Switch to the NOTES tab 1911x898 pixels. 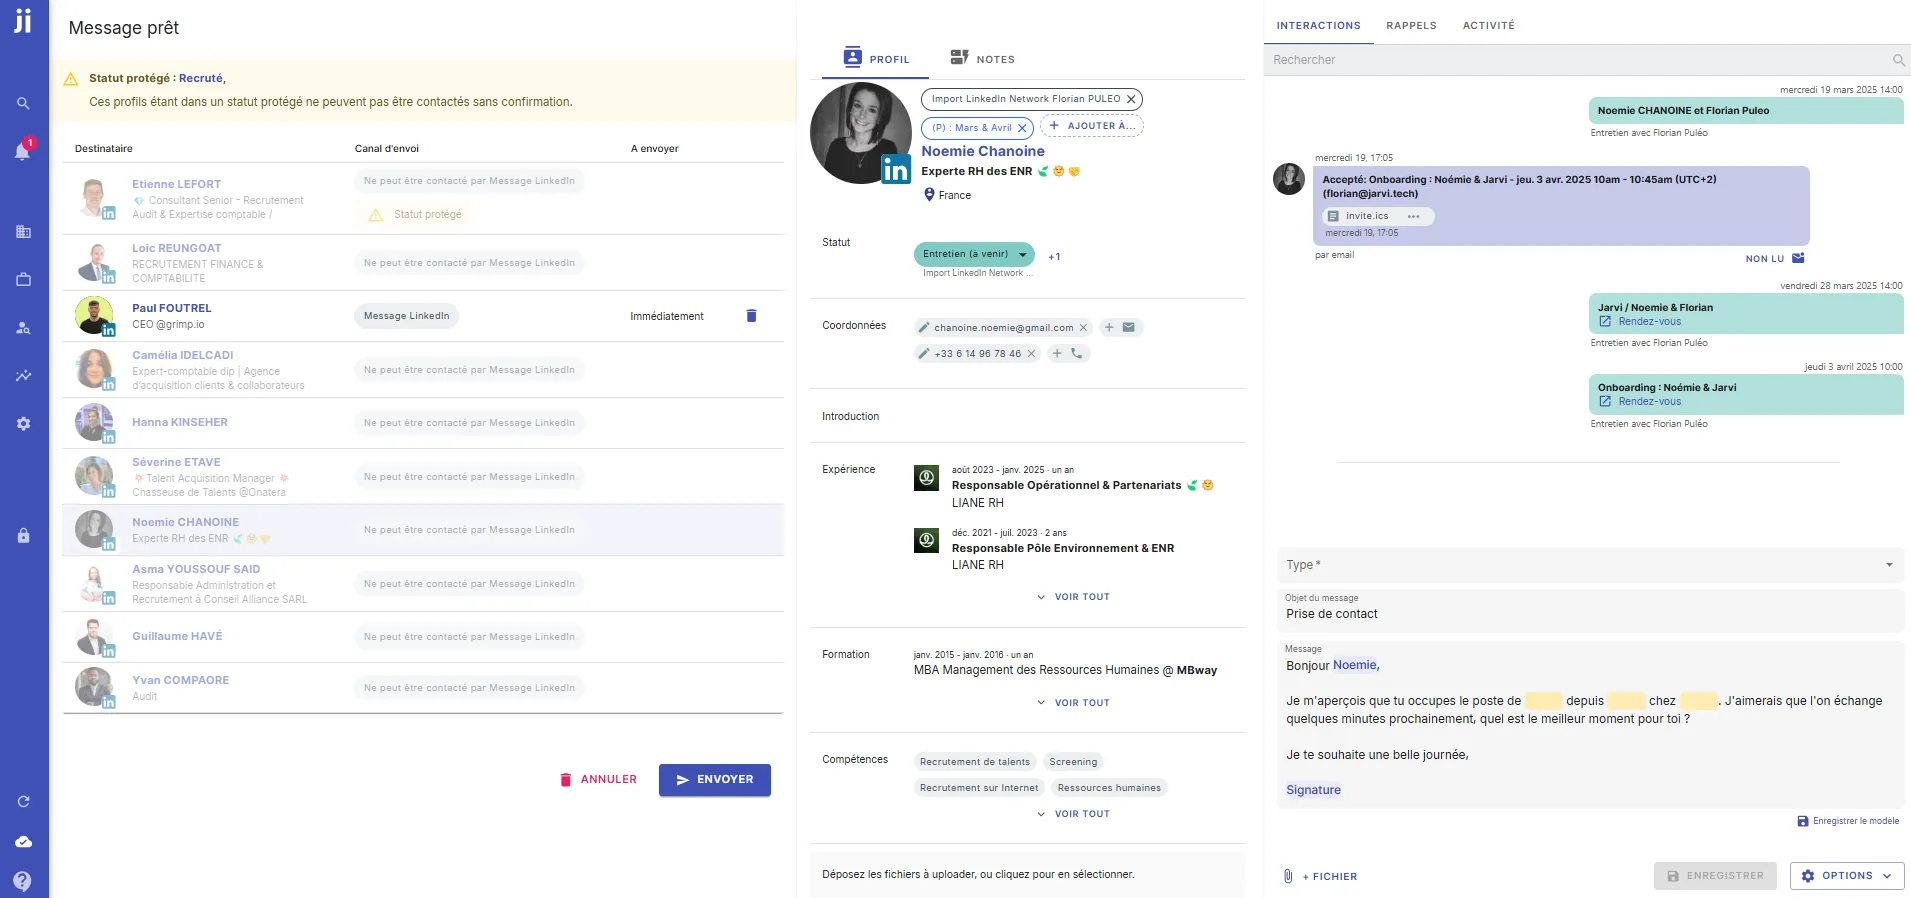coord(982,58)
